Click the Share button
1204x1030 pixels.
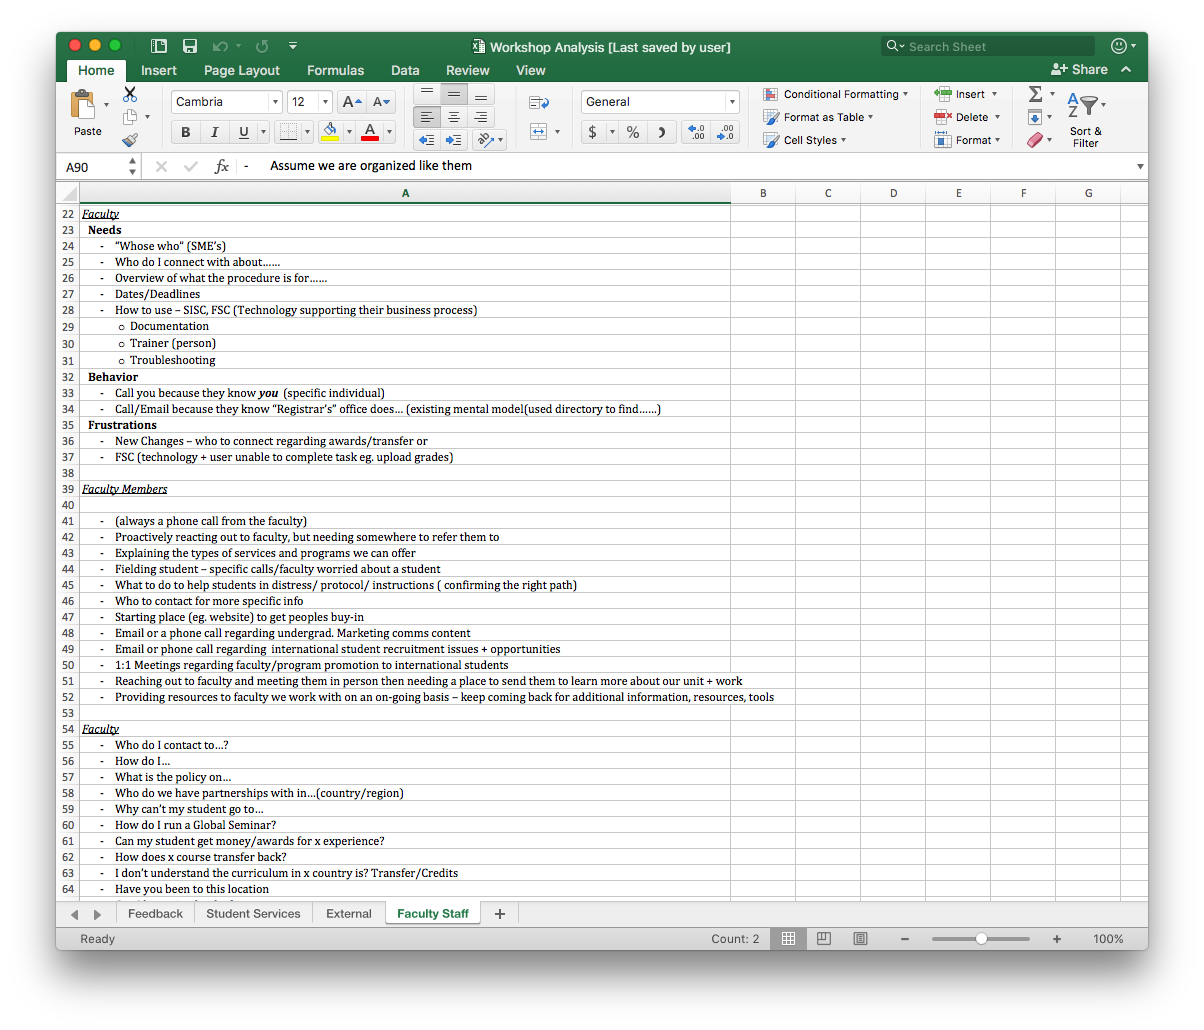(x=1079, y=69)
